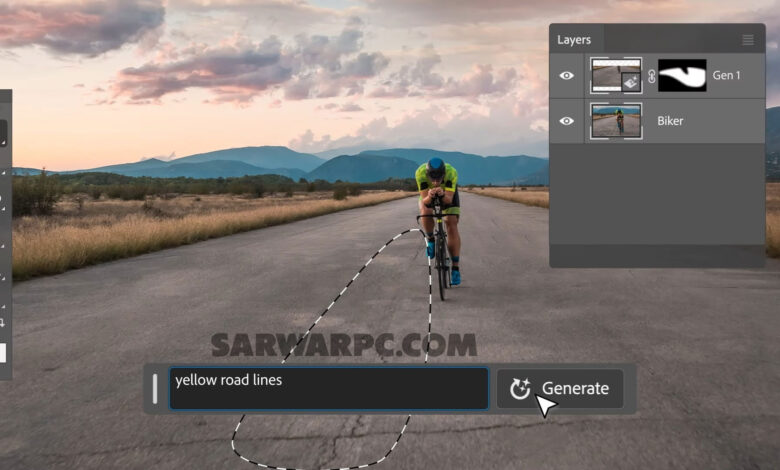This screenshot has height=470, width=780.
Task: Click the prompt field reading yellow road lines
Action: [329, 388]
